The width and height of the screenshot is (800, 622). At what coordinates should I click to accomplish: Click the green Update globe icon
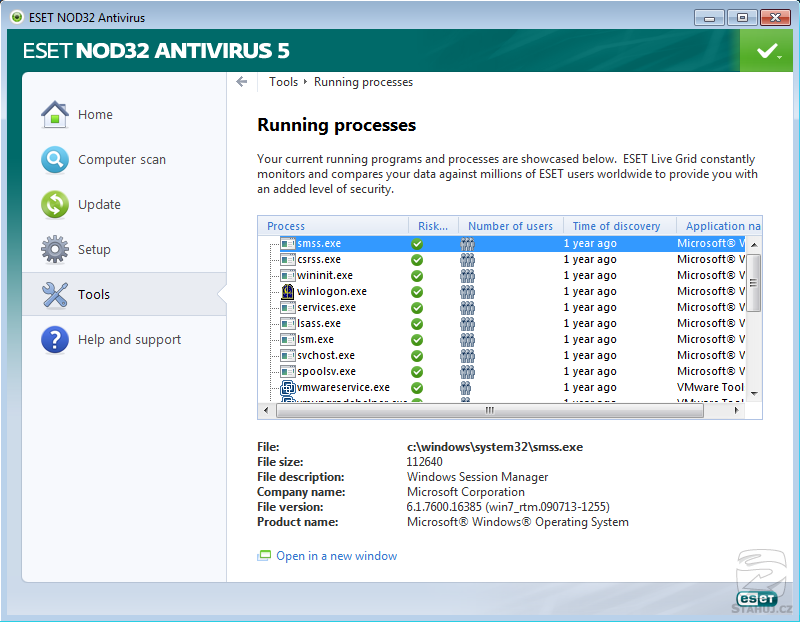pyautogui.click(x=54, y=205)
